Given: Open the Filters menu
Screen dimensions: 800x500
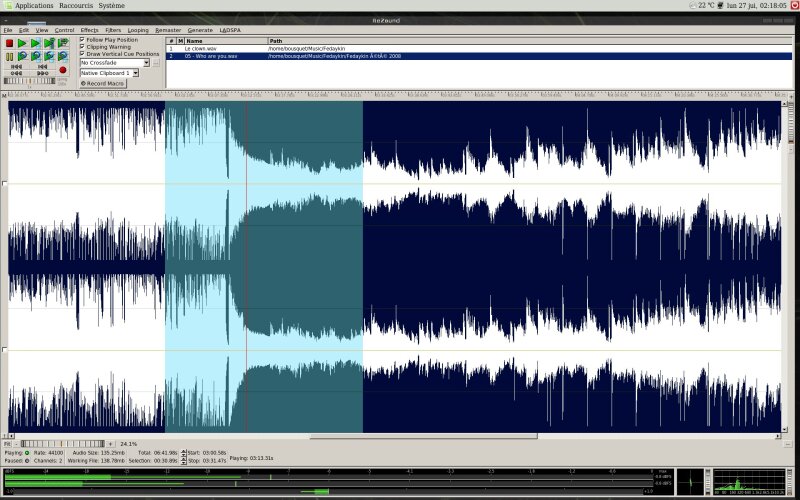Looking at the screenshot, I should coord(113,30).
